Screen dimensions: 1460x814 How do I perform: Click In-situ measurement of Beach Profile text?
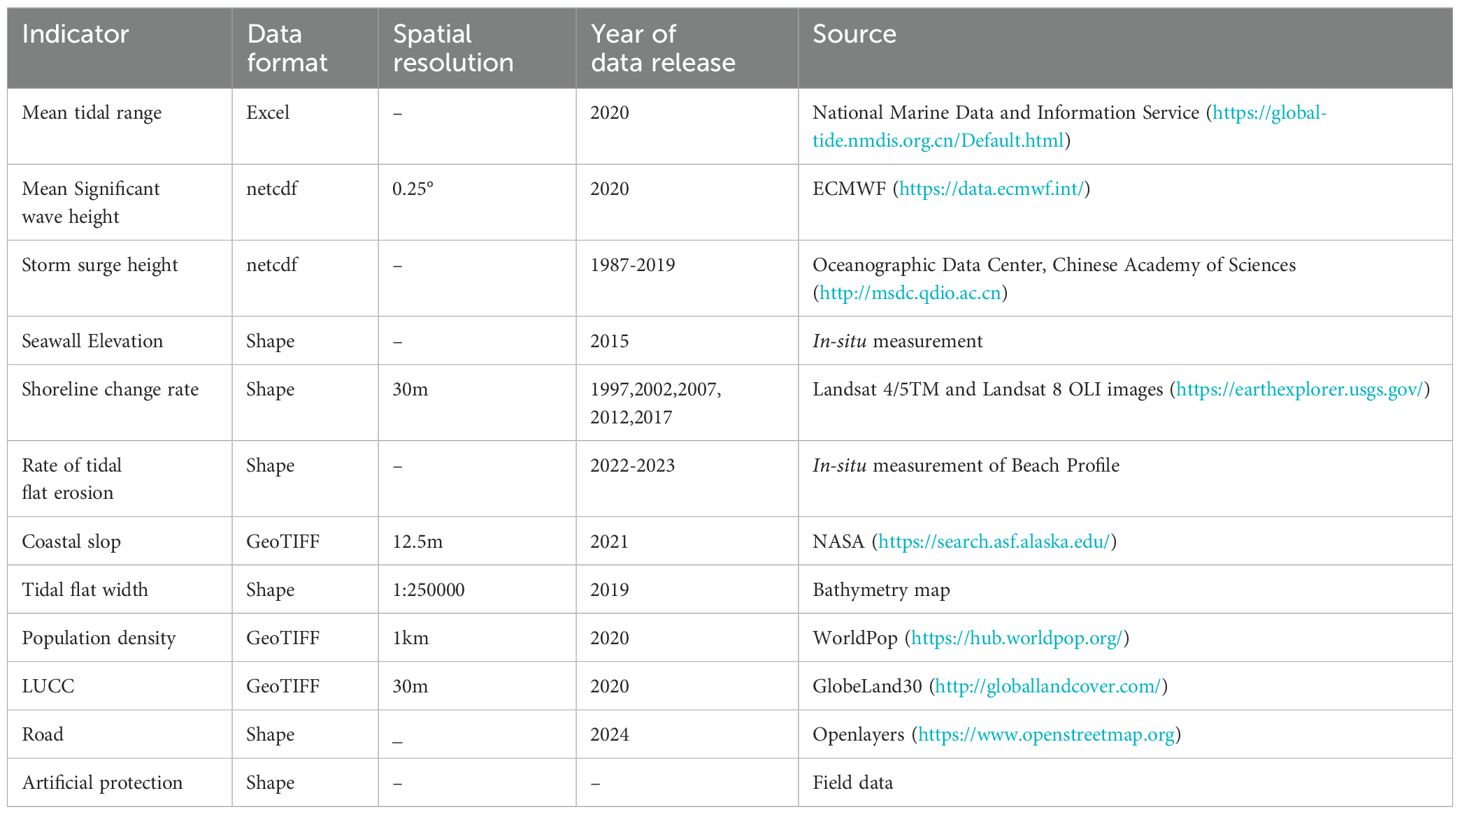point(966,465)
